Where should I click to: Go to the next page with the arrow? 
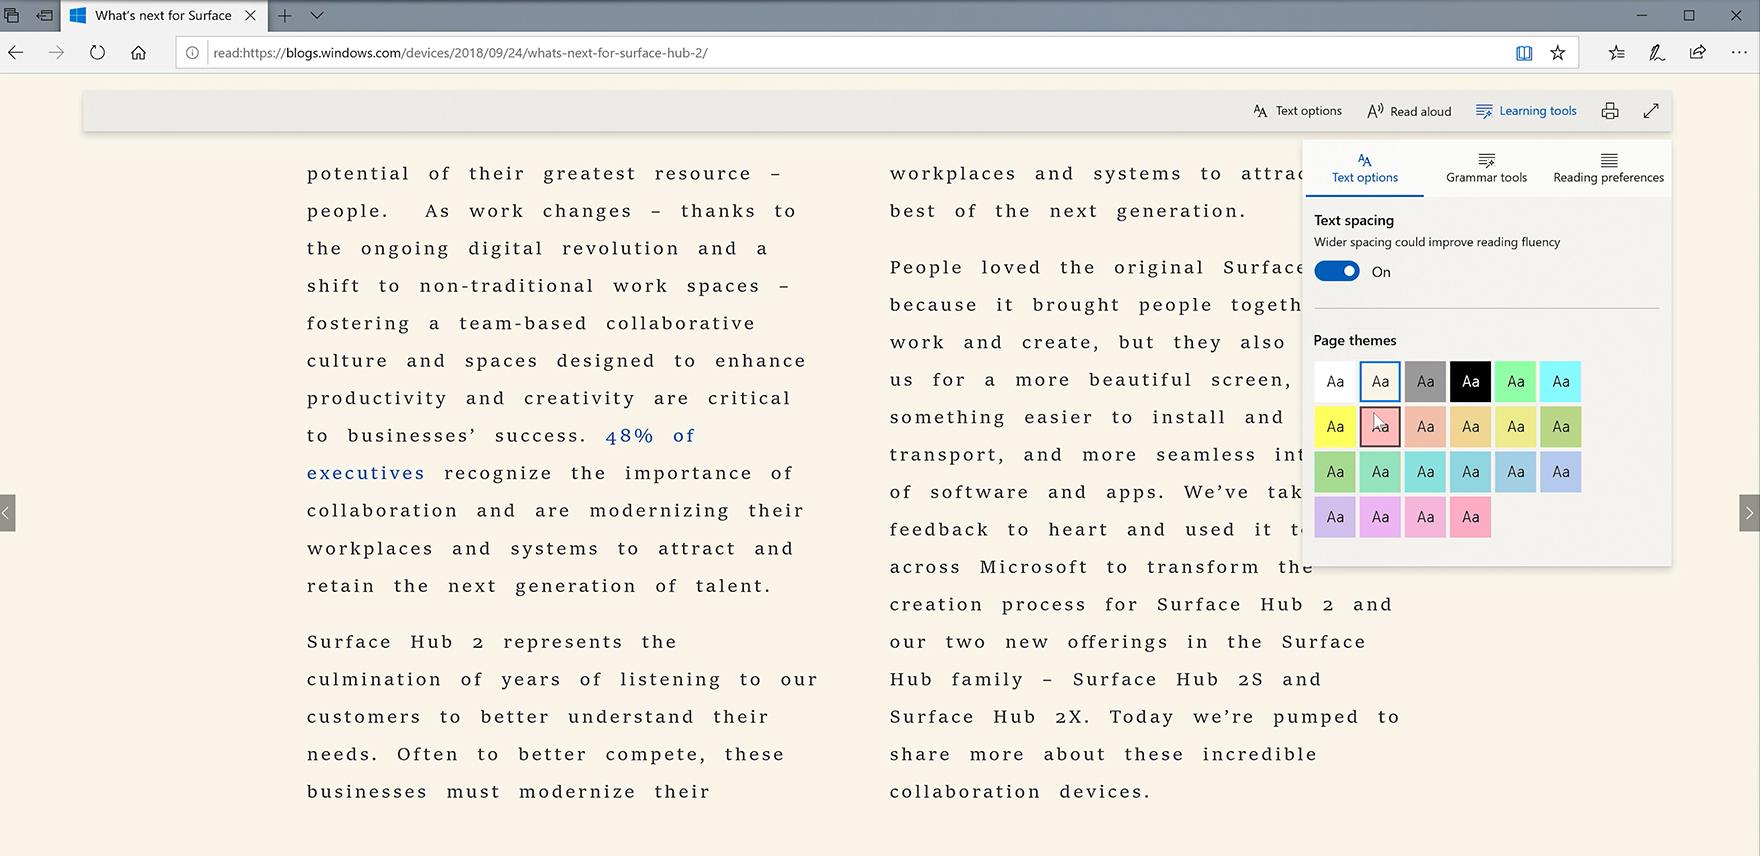point(1749,513)
